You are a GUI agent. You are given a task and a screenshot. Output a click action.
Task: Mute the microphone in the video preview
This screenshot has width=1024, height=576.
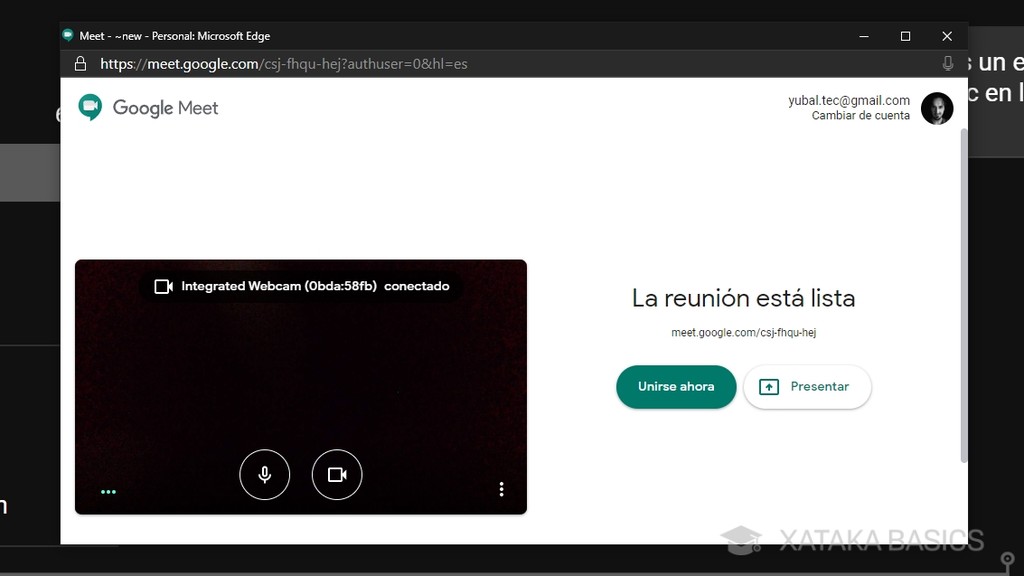coord(264,474)
